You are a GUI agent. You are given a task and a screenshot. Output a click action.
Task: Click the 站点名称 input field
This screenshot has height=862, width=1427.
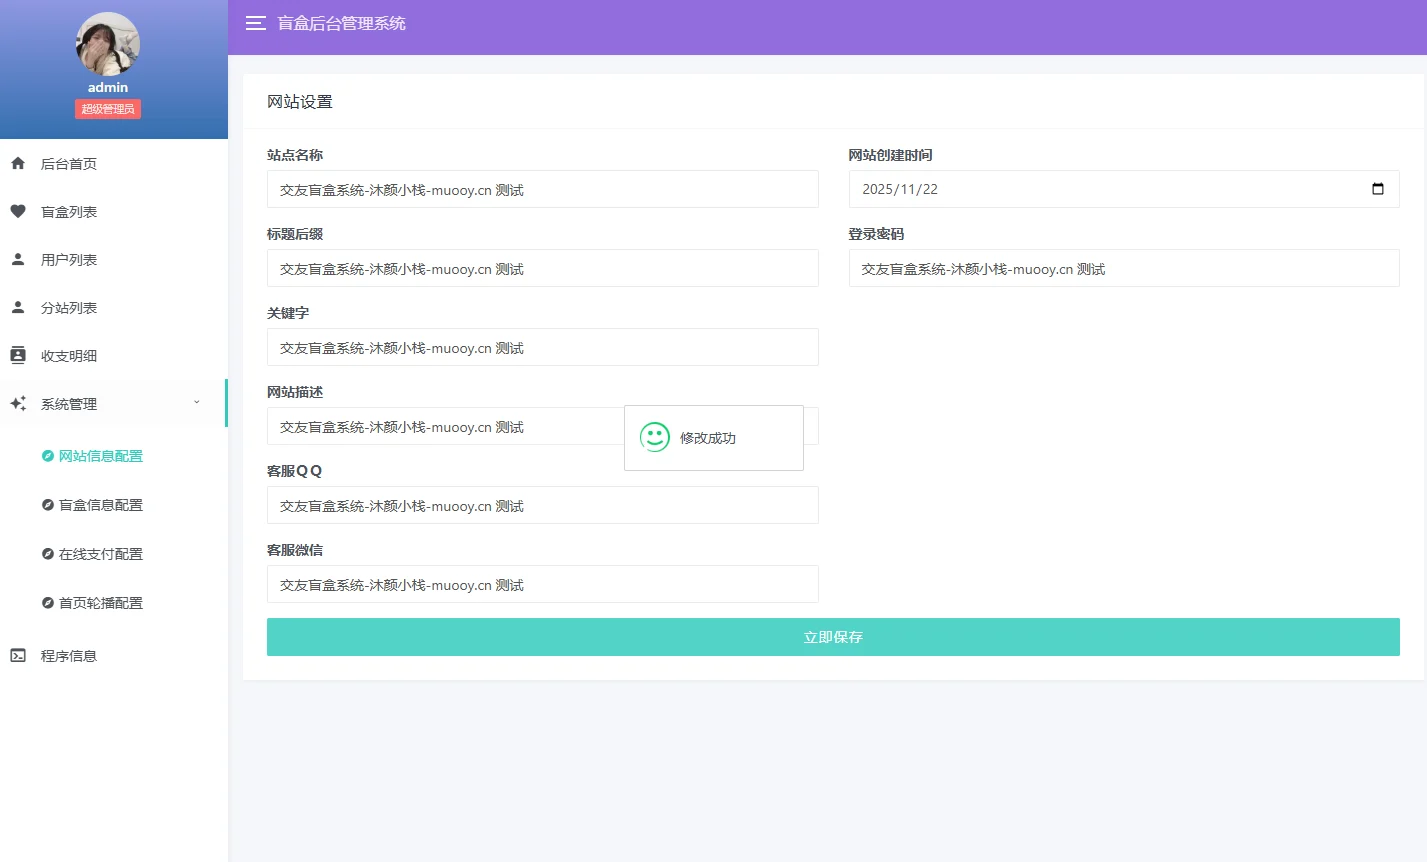tap(542, 189)
